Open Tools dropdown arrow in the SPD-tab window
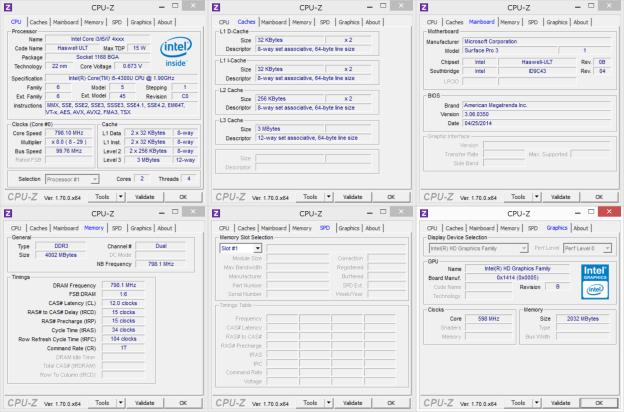Screen dimensions: 624x412 click(328, 403)
